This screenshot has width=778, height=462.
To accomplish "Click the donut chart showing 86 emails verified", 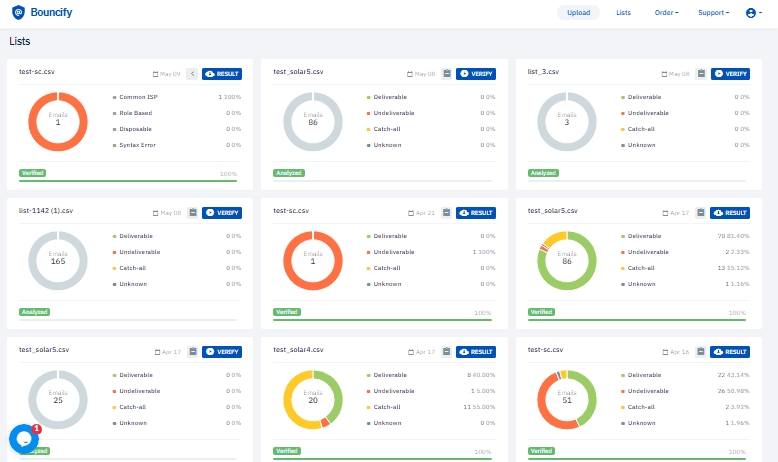I will pyautogui.click(x=567, y=261).
